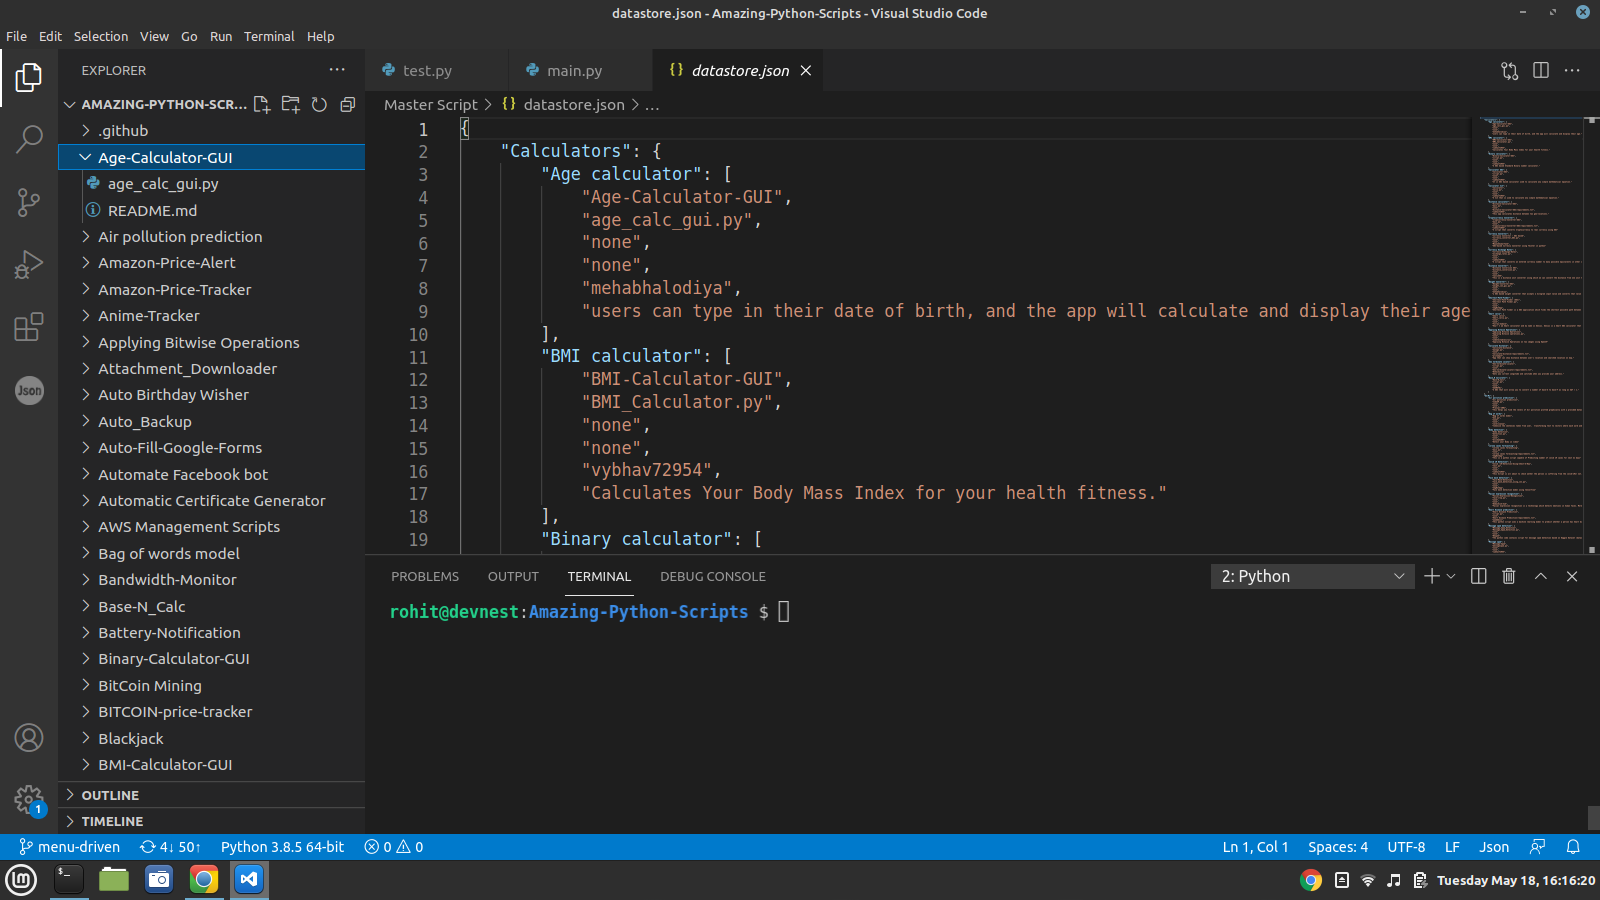
Task: Click the menu-driven branch in status bar
Action: pos(69,847)
